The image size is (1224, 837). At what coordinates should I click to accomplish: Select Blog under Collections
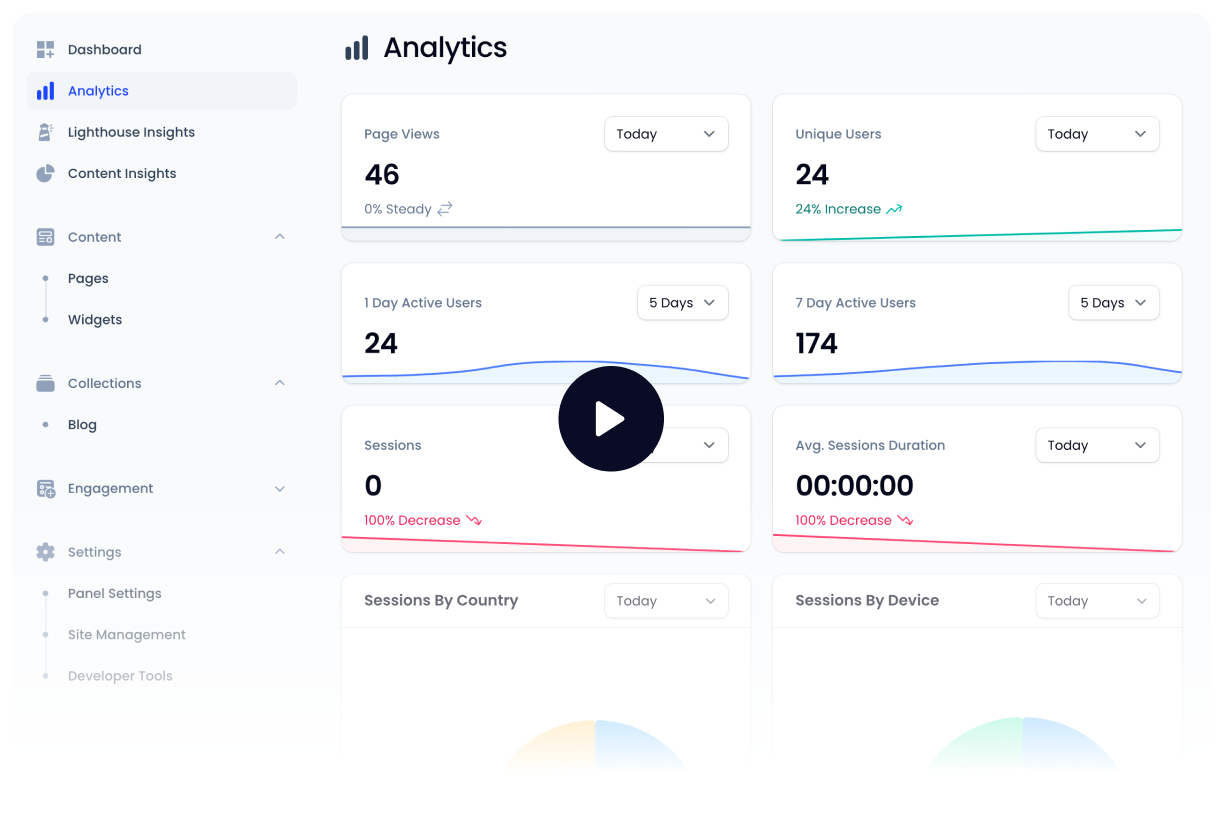(x=82, y=424)
